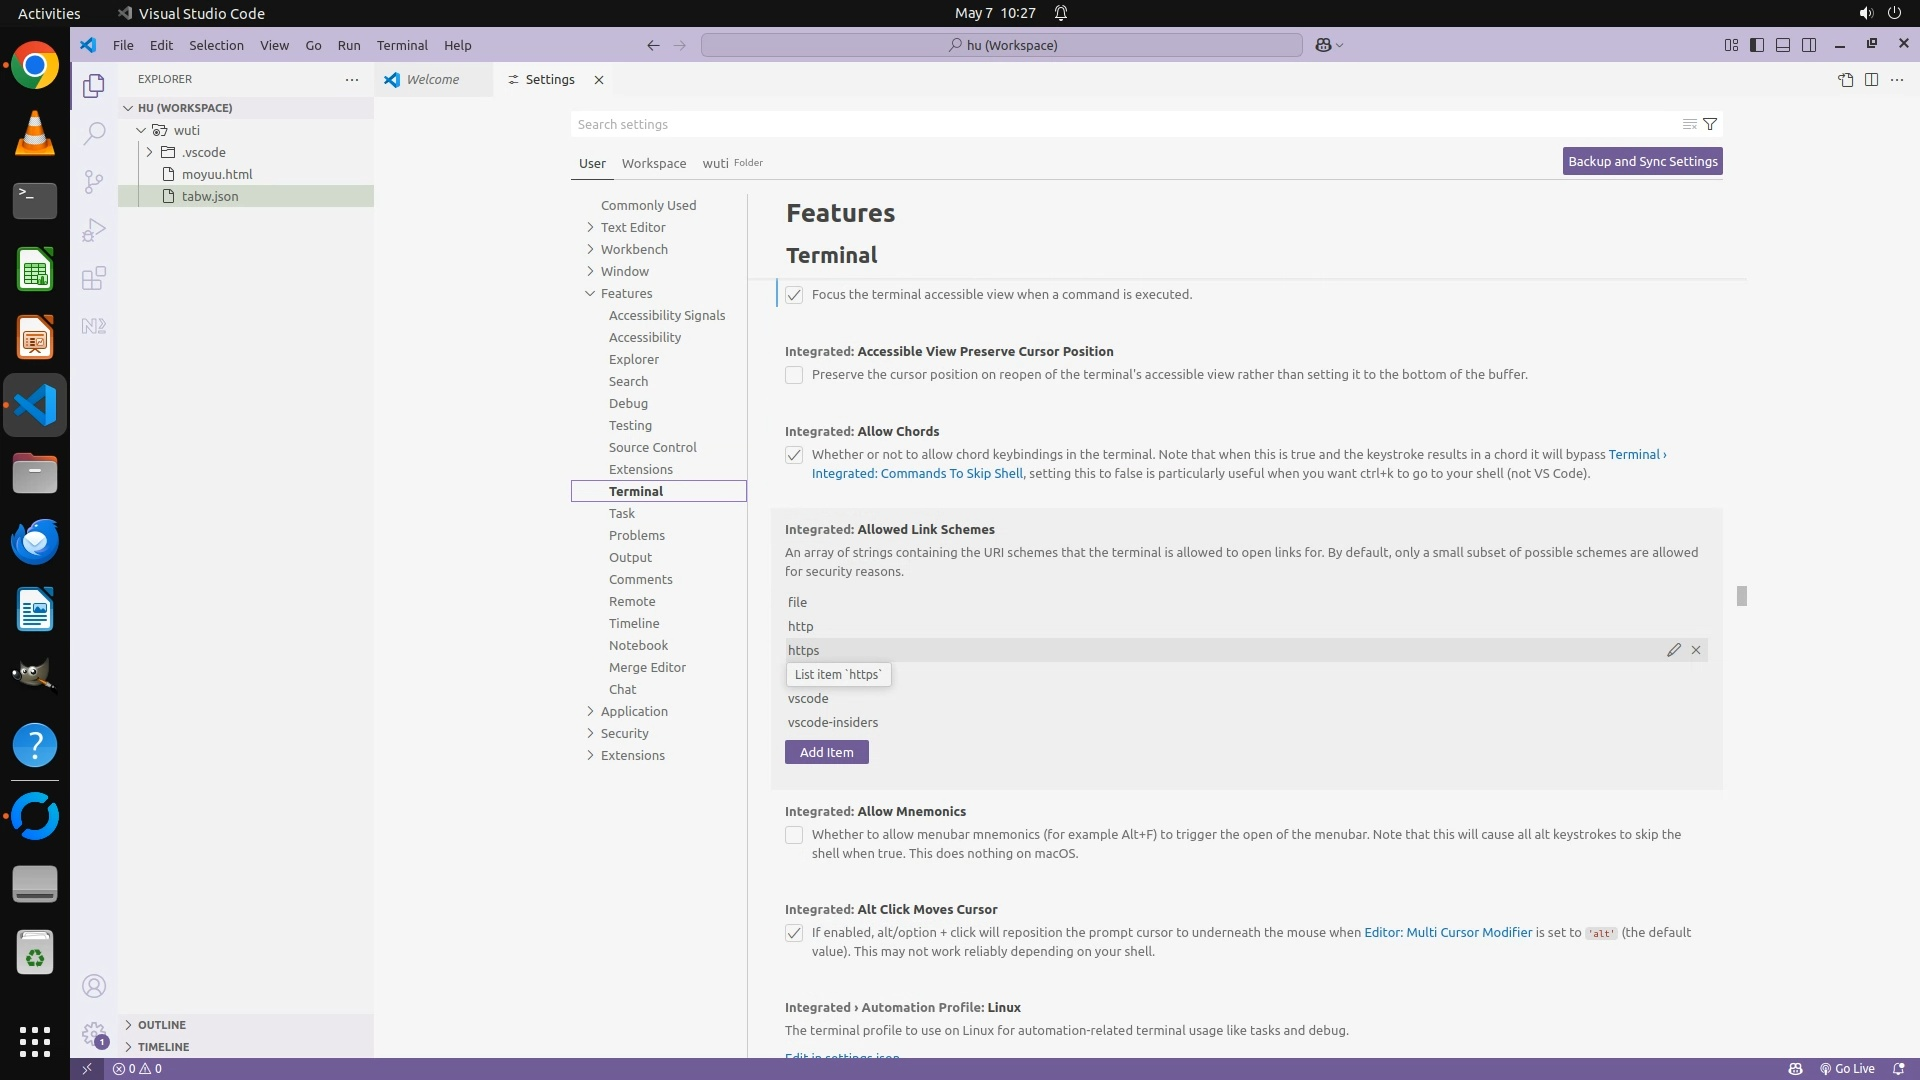
Task: Open Settings JSON file icon
Action: point(1845,80)
